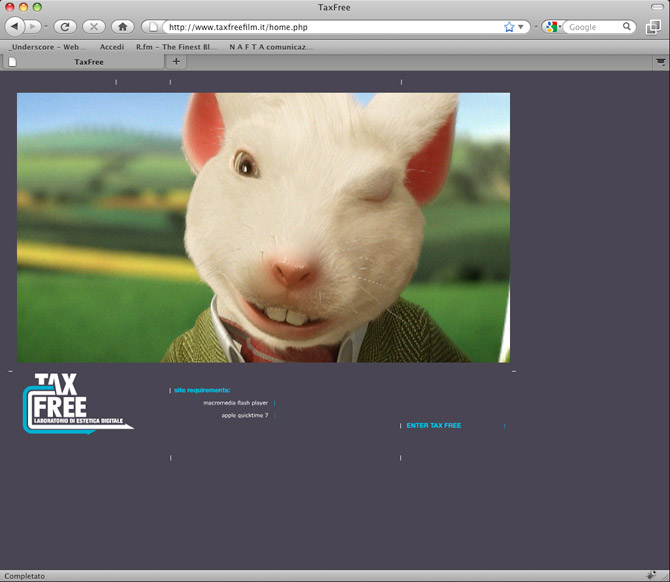Open the R.fm - The Finest Bl... bookmark
This screenshot has width=670, height=582.
point(176,47)
